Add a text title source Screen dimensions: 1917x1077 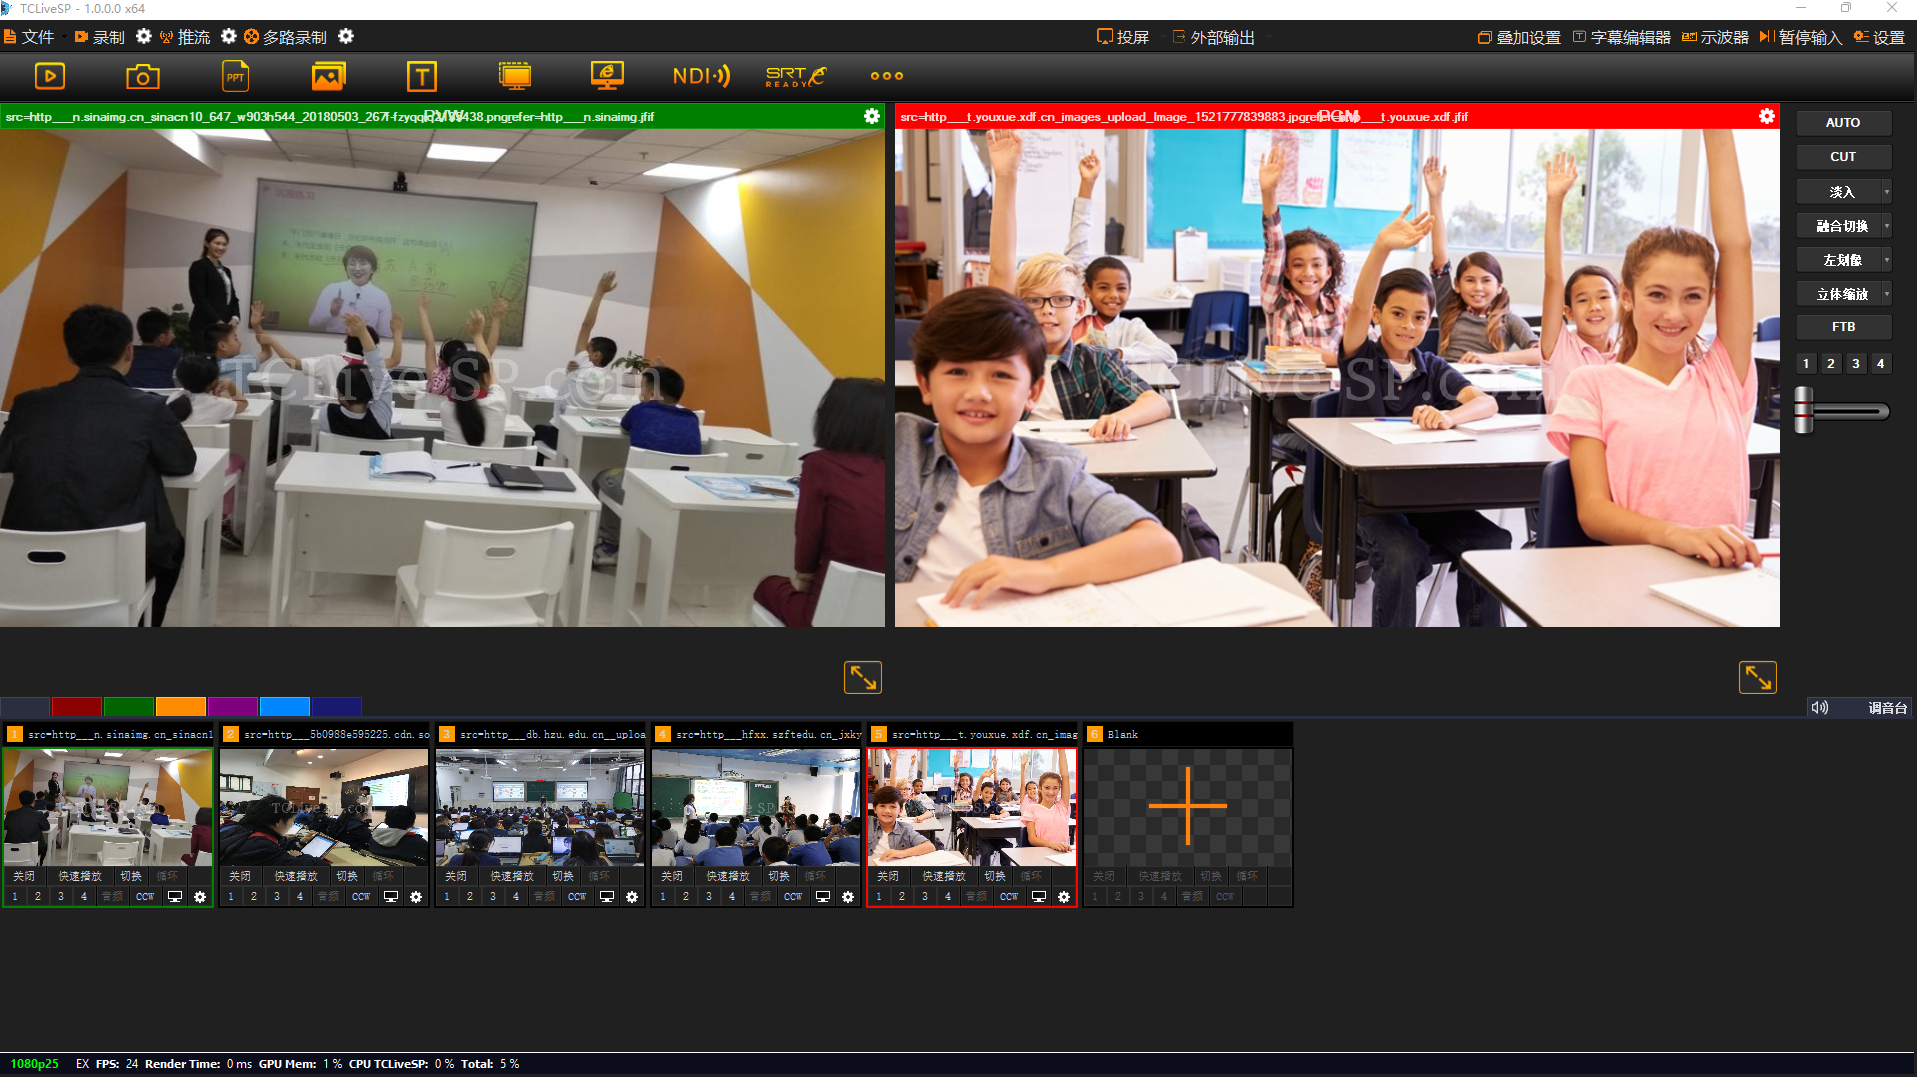click(421, 76)
